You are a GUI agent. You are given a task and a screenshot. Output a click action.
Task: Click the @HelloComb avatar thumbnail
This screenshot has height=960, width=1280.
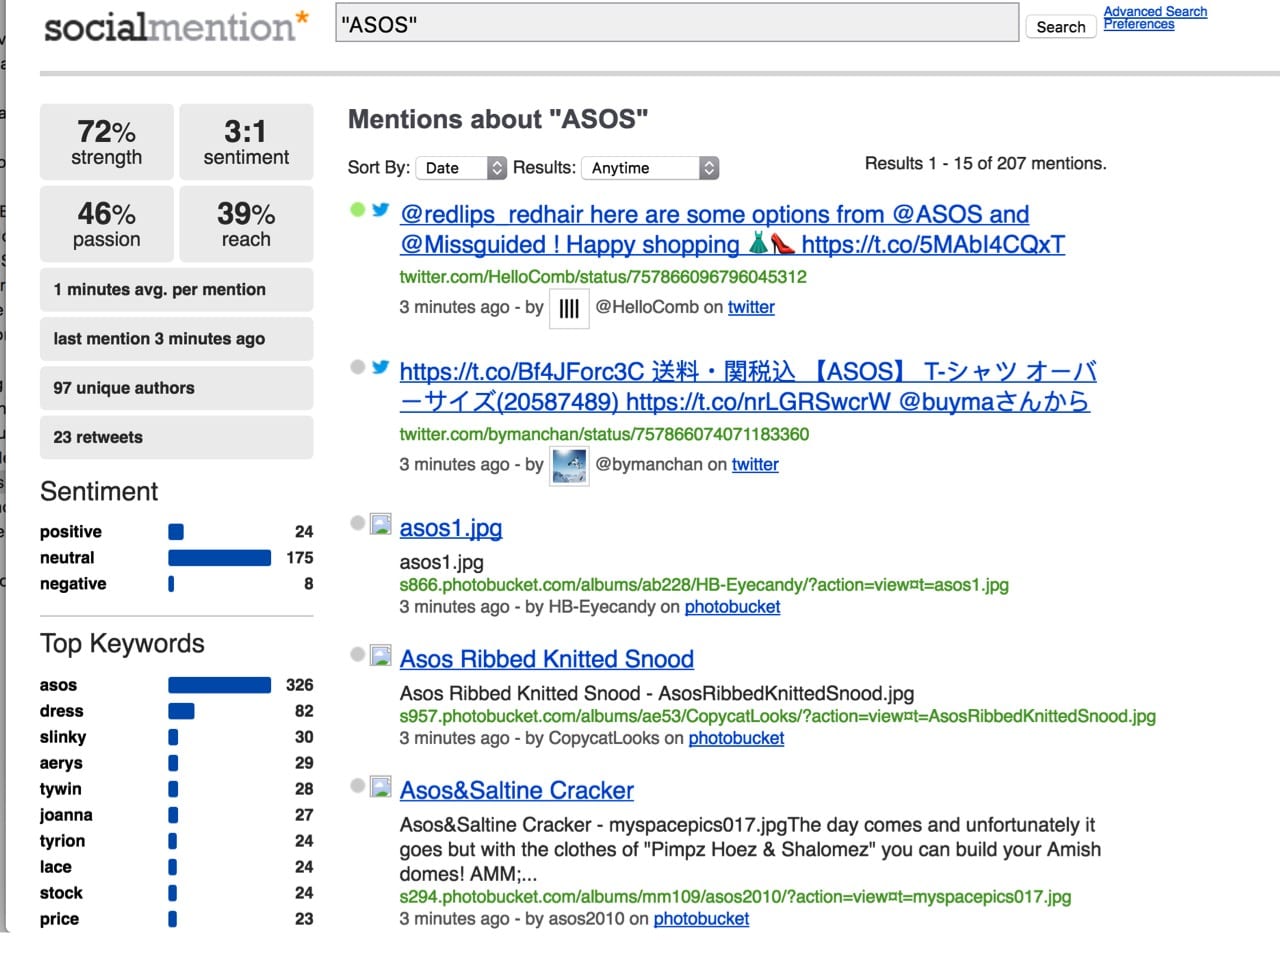569,308
